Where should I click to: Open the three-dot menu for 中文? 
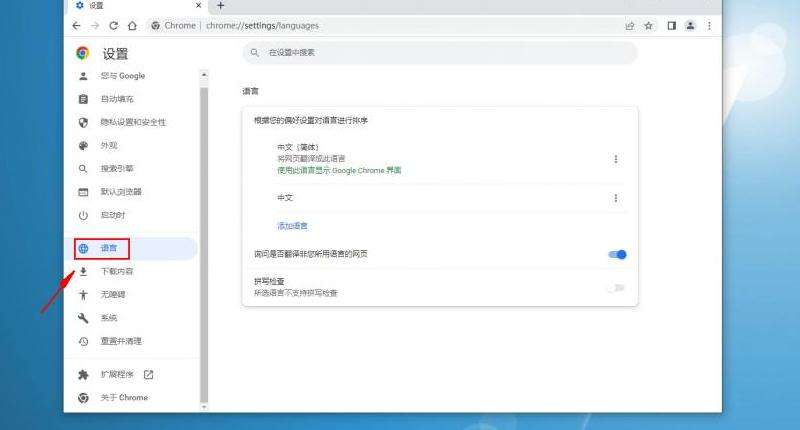coord(615,198)
